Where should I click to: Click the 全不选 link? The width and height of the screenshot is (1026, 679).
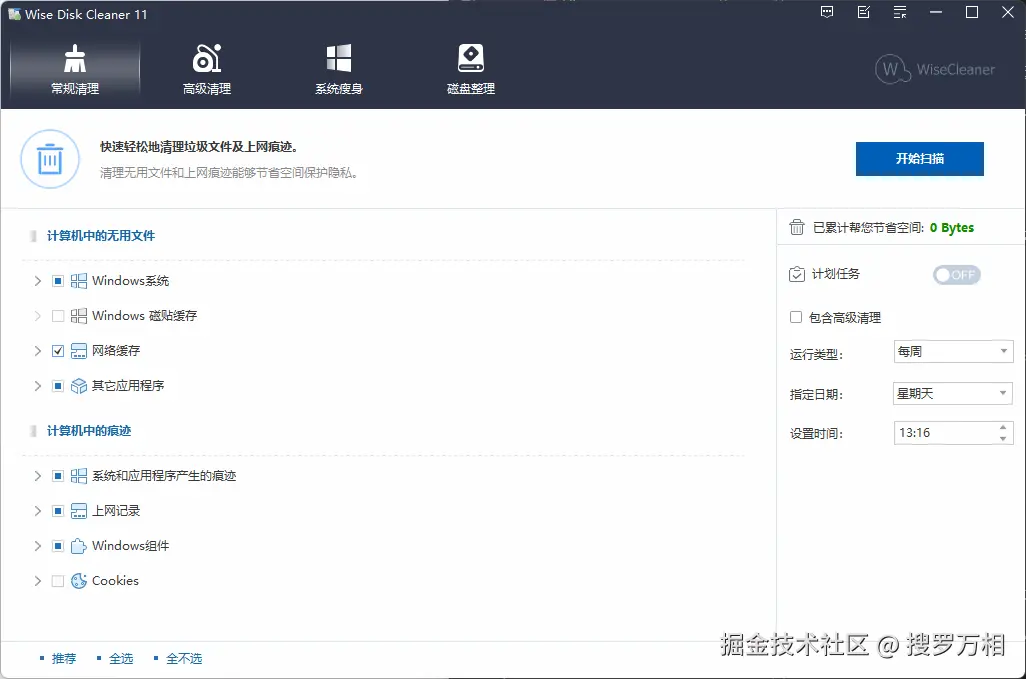coord(184,659)
